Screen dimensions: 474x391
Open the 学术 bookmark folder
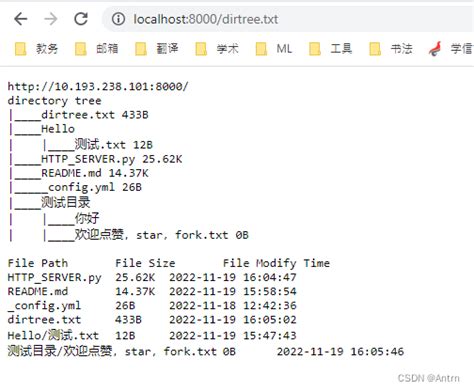(217, 49)
